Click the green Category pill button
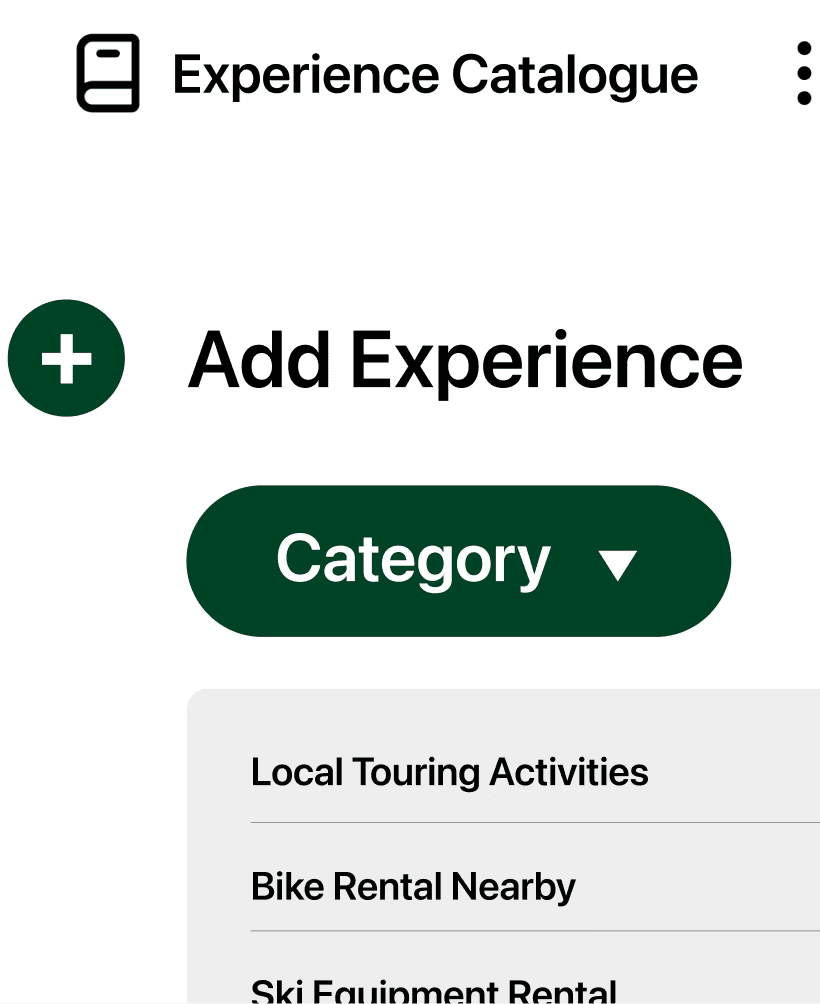 point(458,561)
